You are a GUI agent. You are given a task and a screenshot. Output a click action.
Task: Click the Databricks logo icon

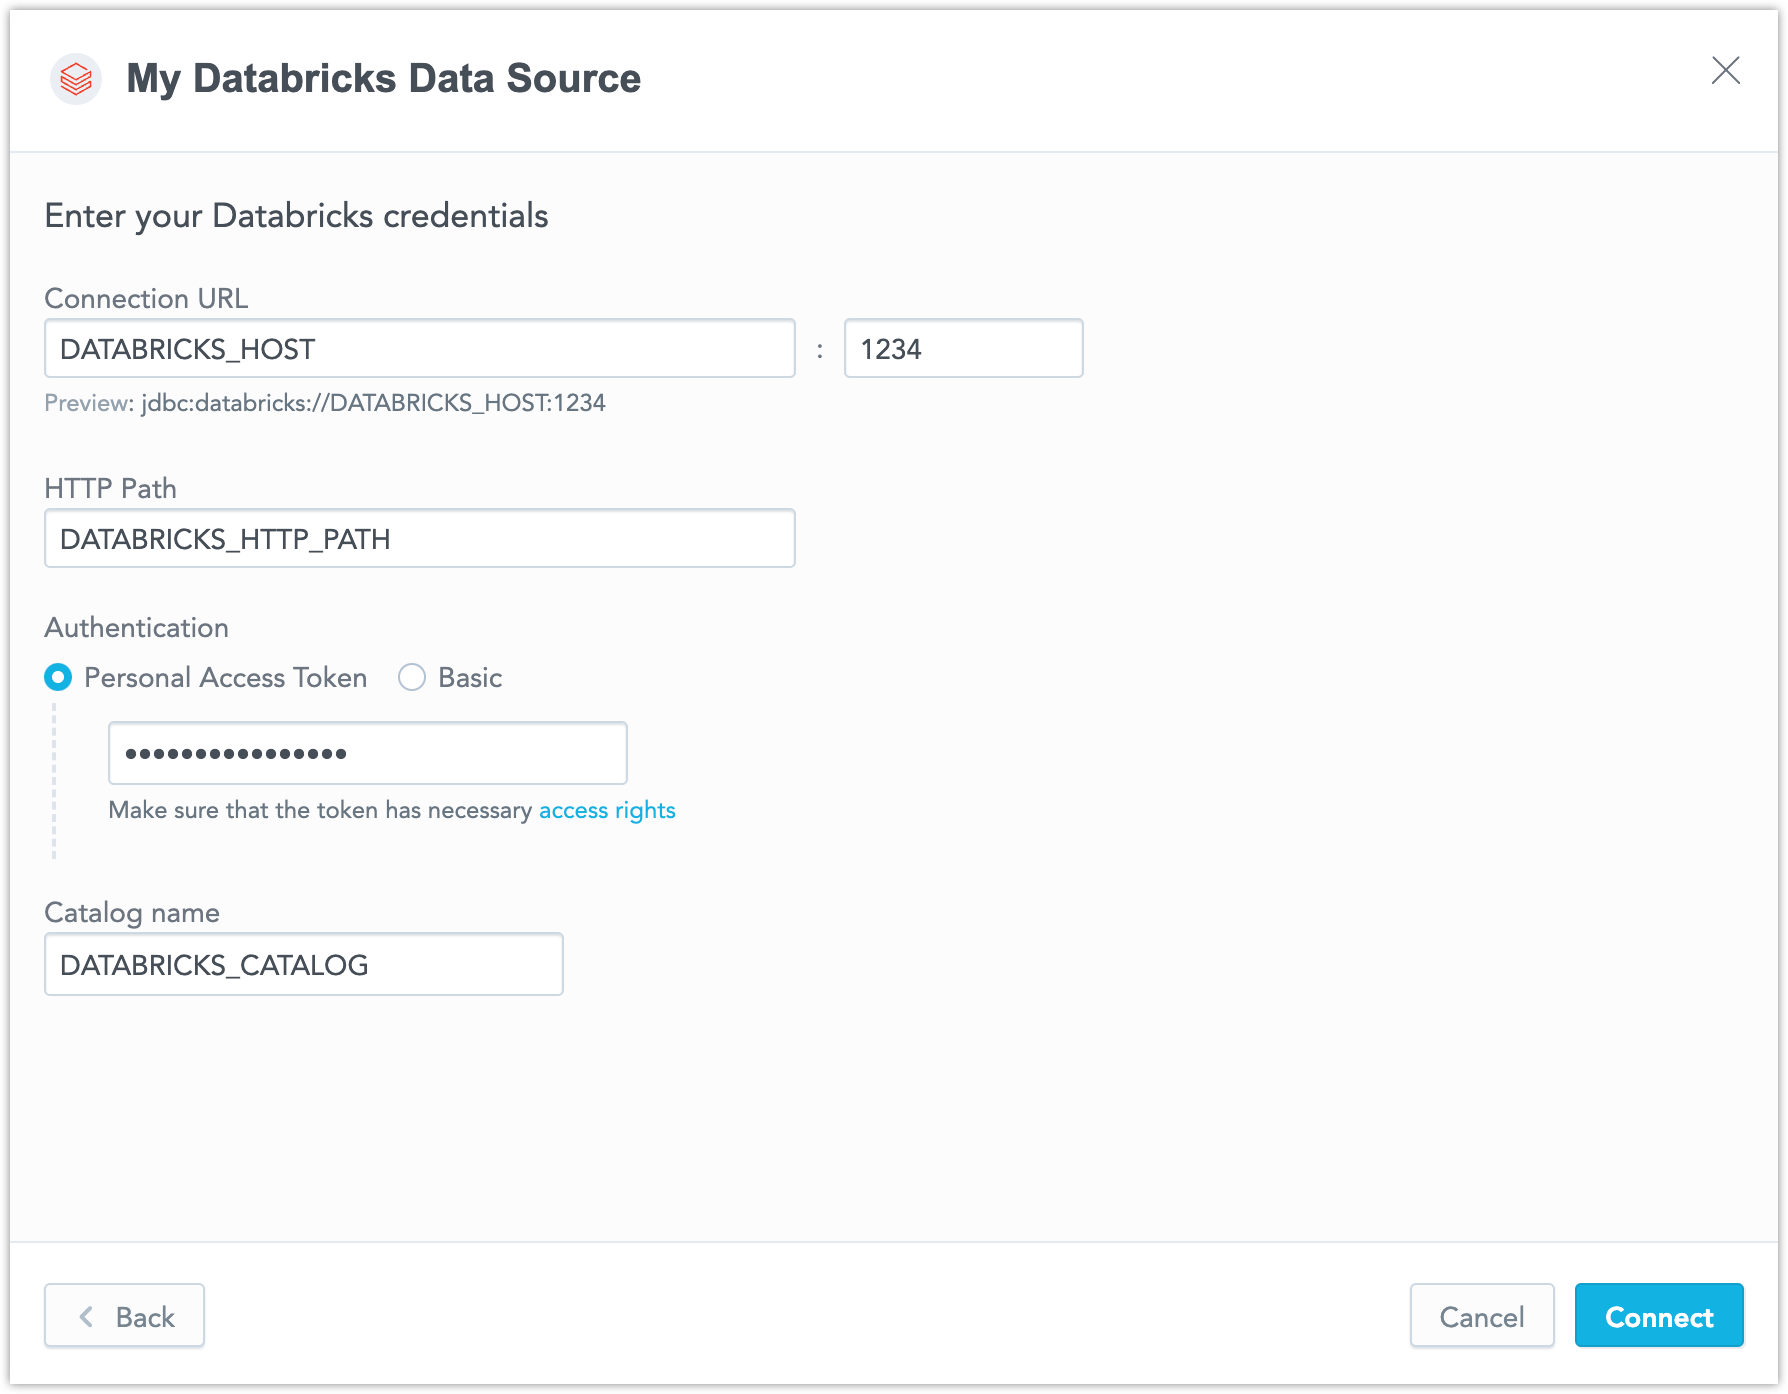(x=76, y=78)
